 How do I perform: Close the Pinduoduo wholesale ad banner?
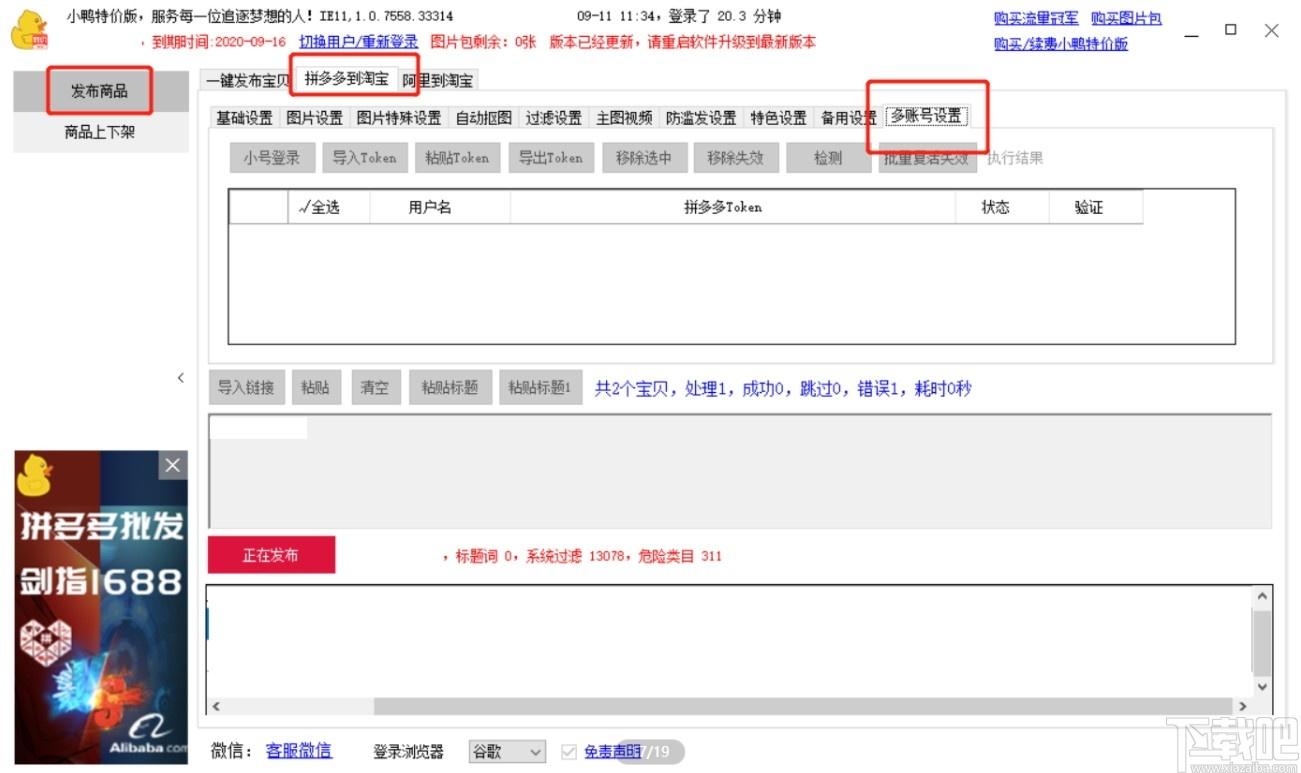[x=173, y=465]
